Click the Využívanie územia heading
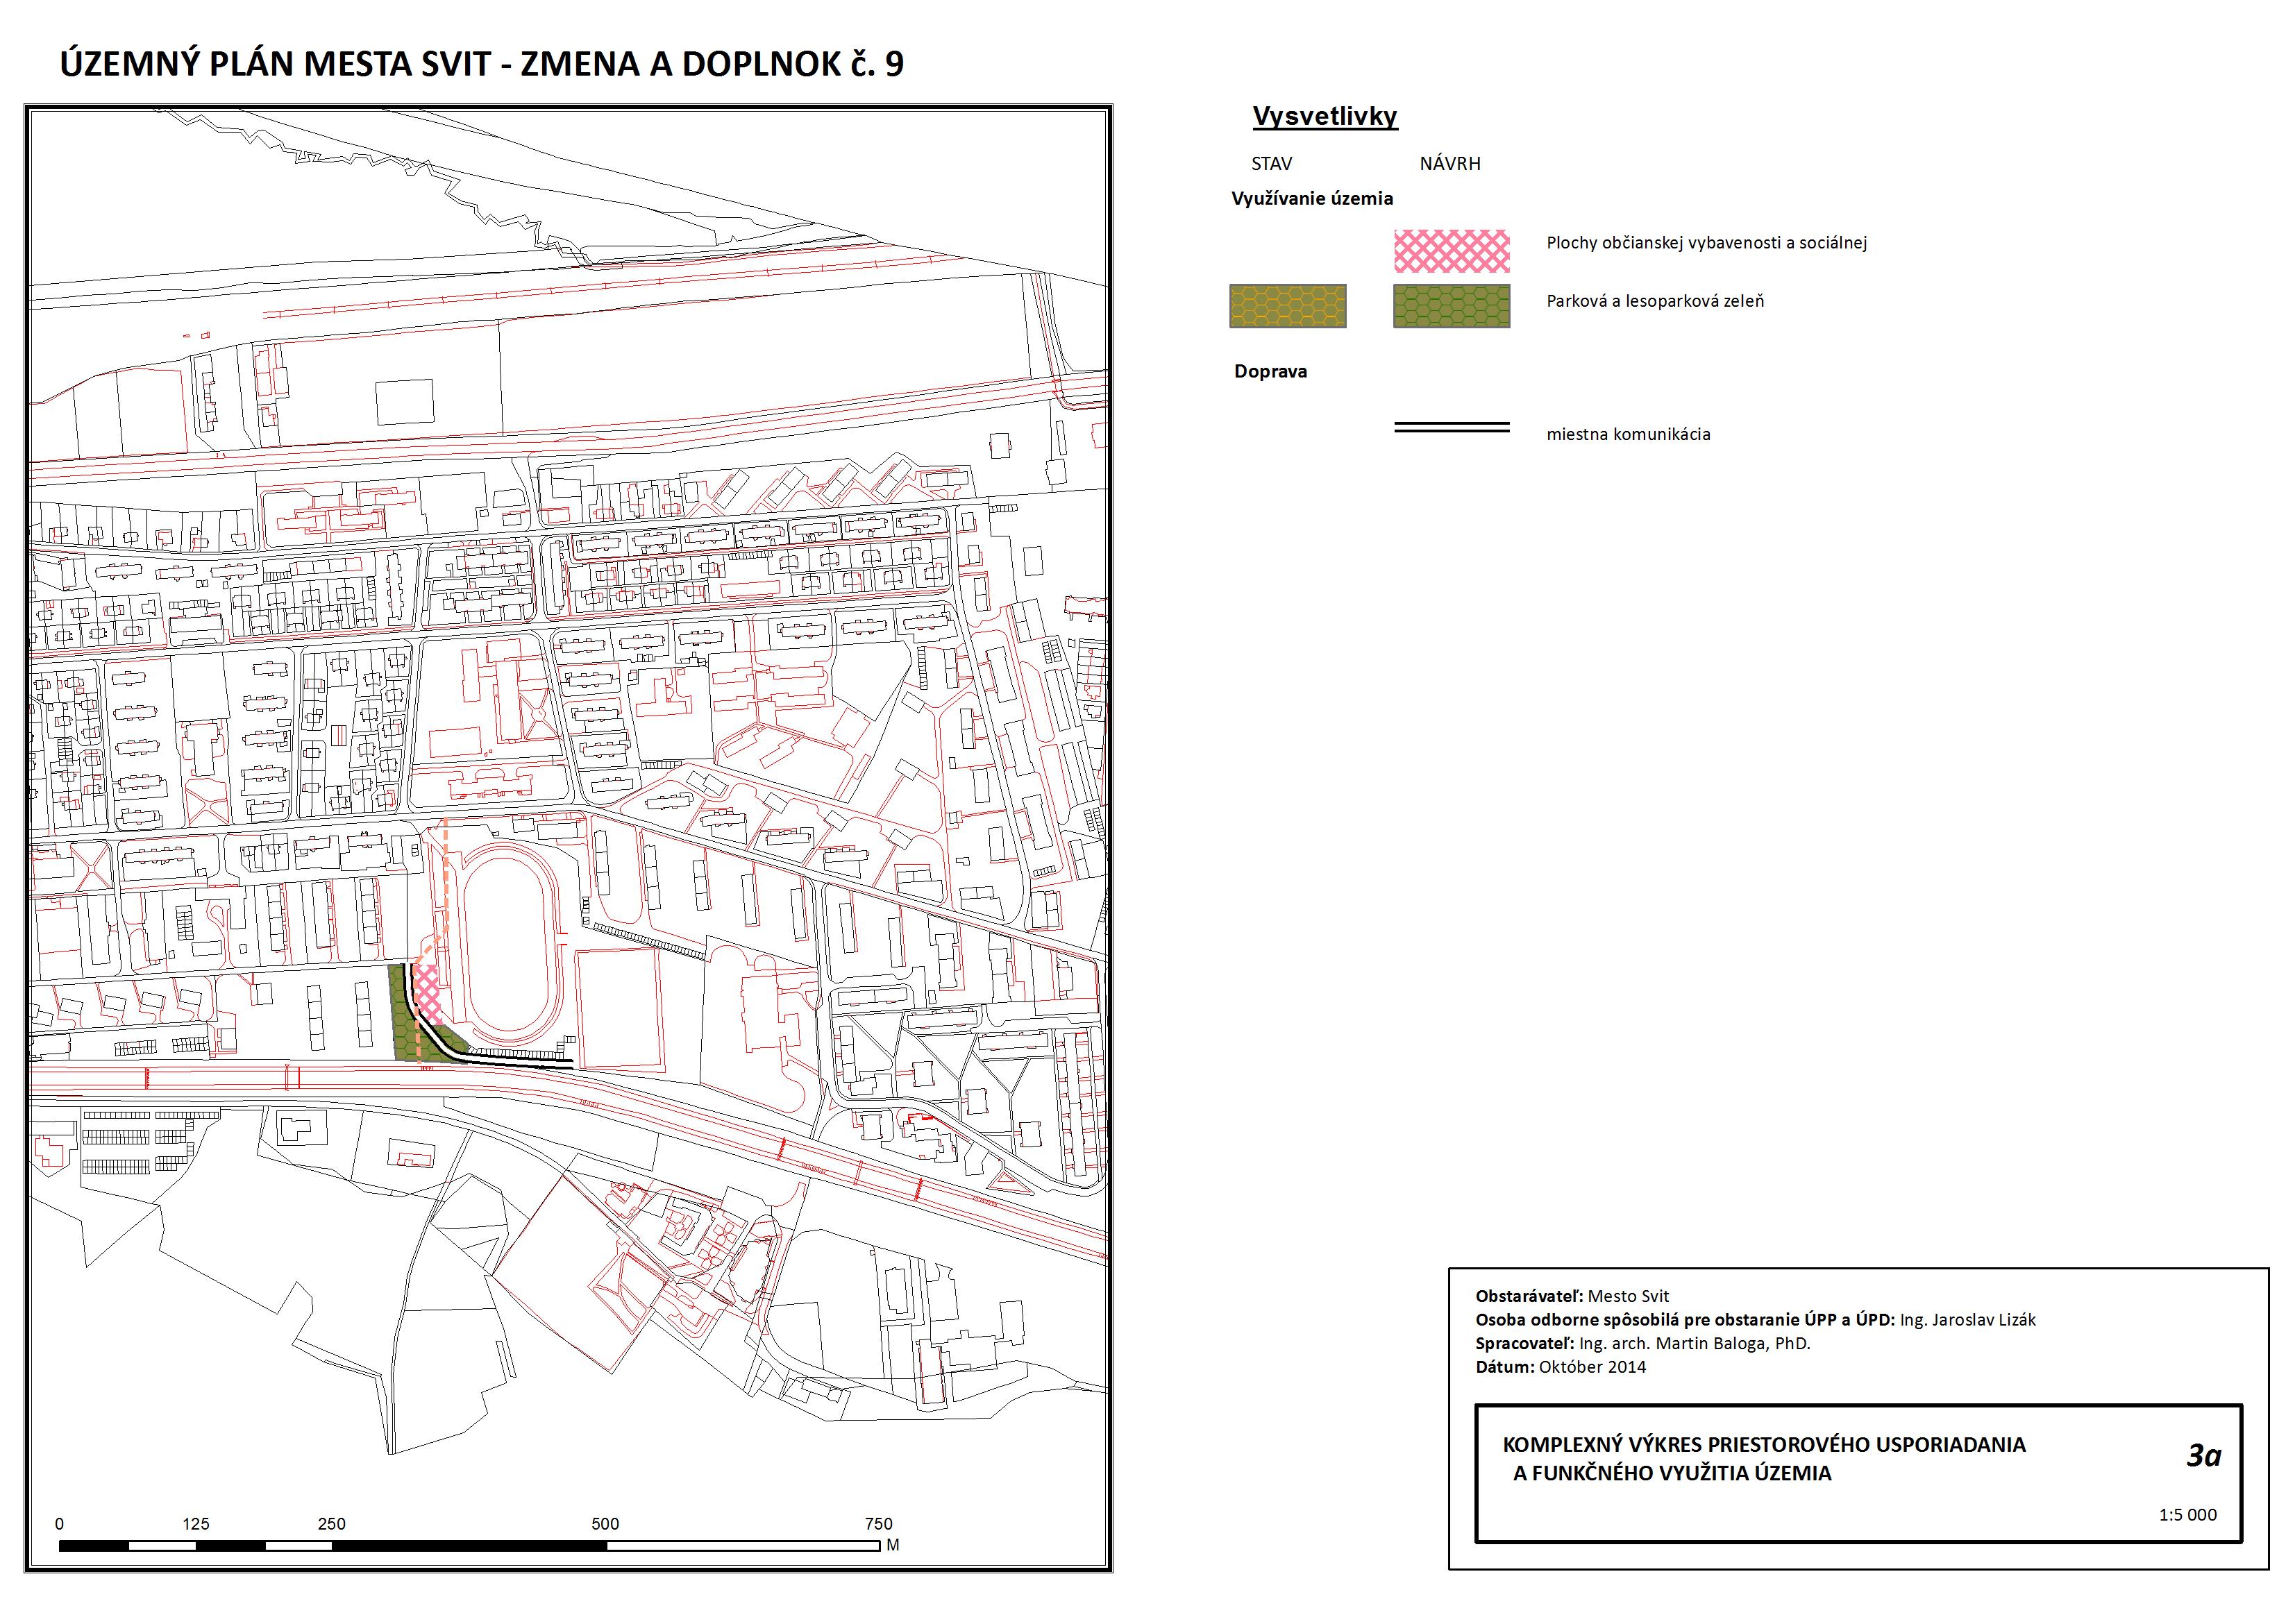Image resolution: width=2295 pixels, height=1624 pixels. pos(1311,198)
